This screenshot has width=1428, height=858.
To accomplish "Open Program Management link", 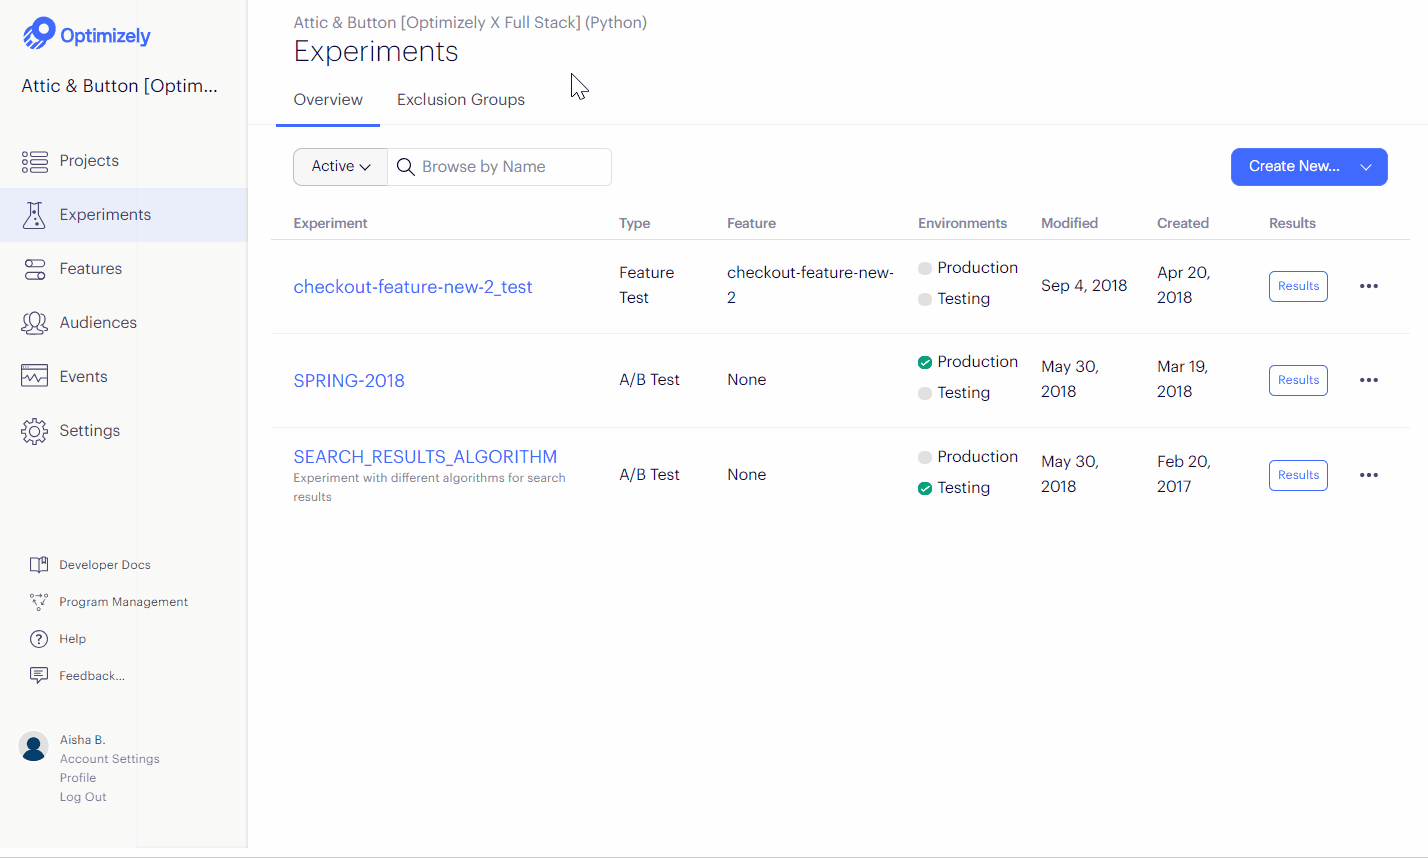I will pyautogui.click(x=124, y=602).
